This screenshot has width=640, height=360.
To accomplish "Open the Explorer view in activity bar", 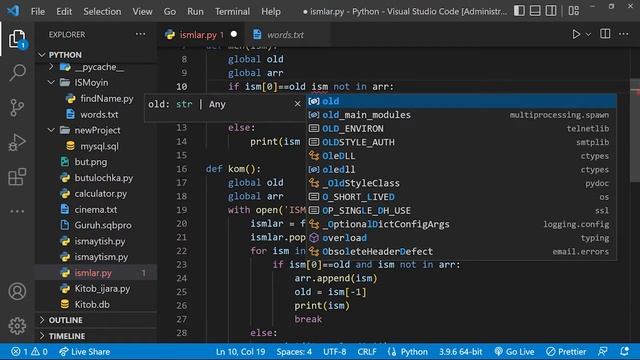I will (x=17, y=40).
